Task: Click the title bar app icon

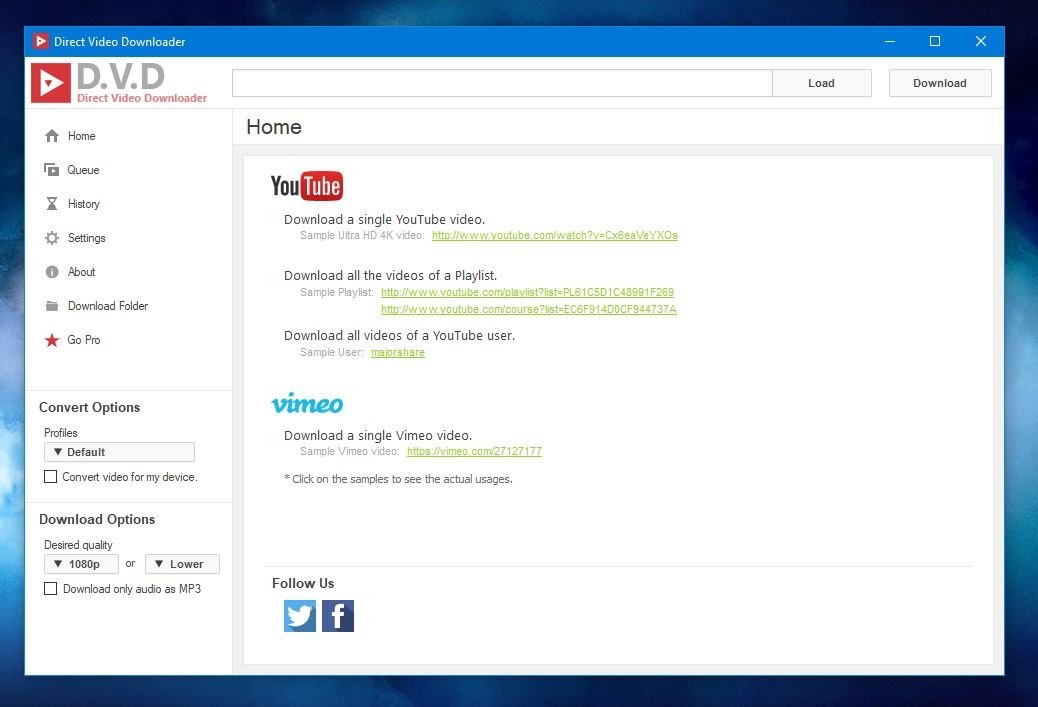Action: (40, 41)
